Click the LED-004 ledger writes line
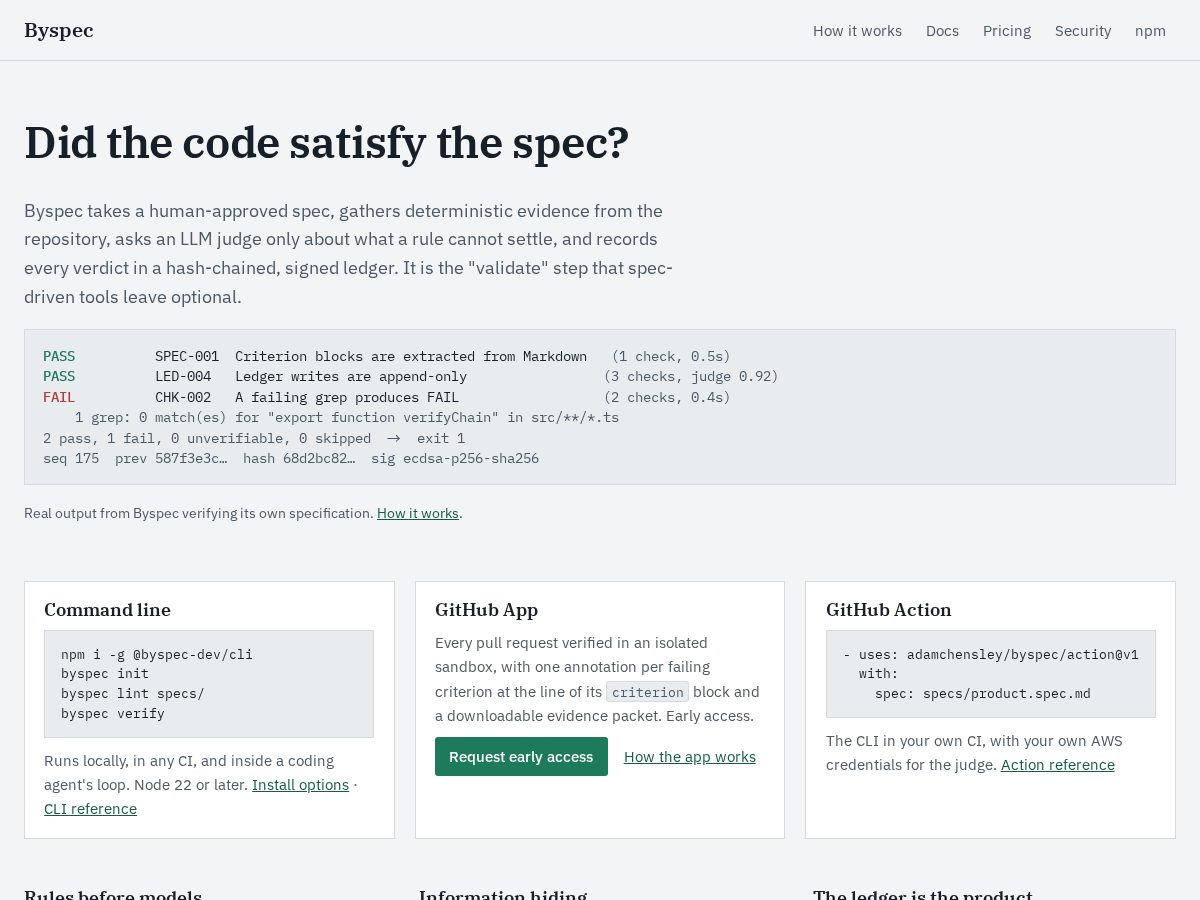The width and height of the screenshot is (1200, 900). pos(410,376)
